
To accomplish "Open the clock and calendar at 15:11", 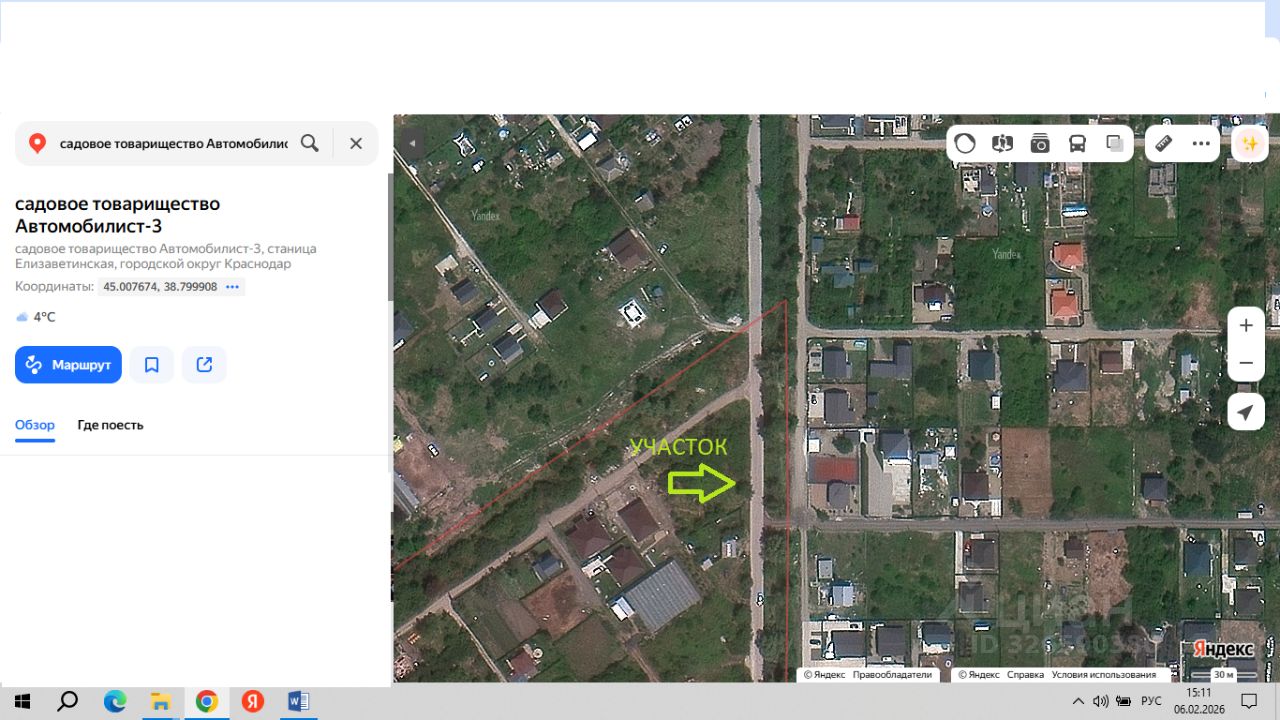I will pyautogui.click(x=1199, y=700).
